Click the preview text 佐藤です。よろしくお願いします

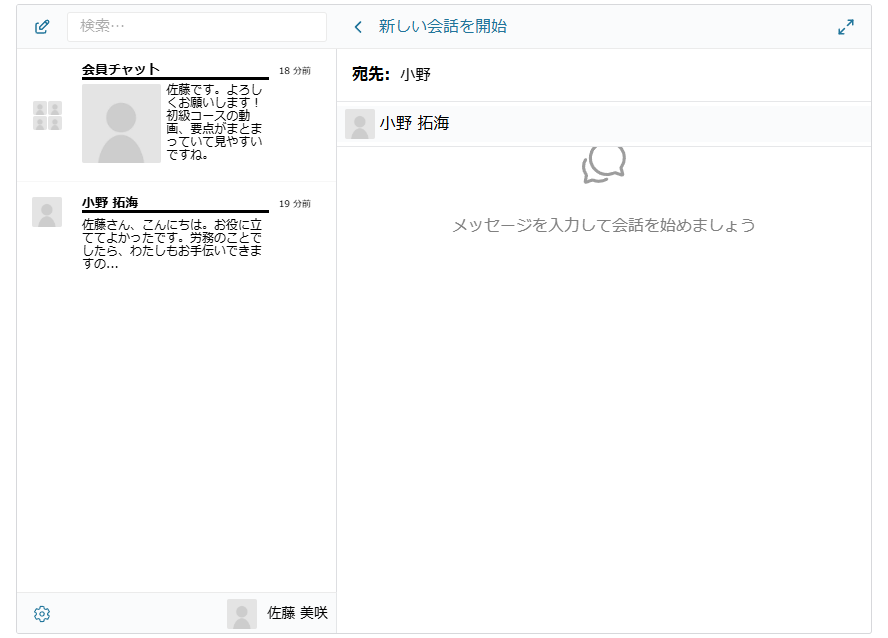point(214,122)
